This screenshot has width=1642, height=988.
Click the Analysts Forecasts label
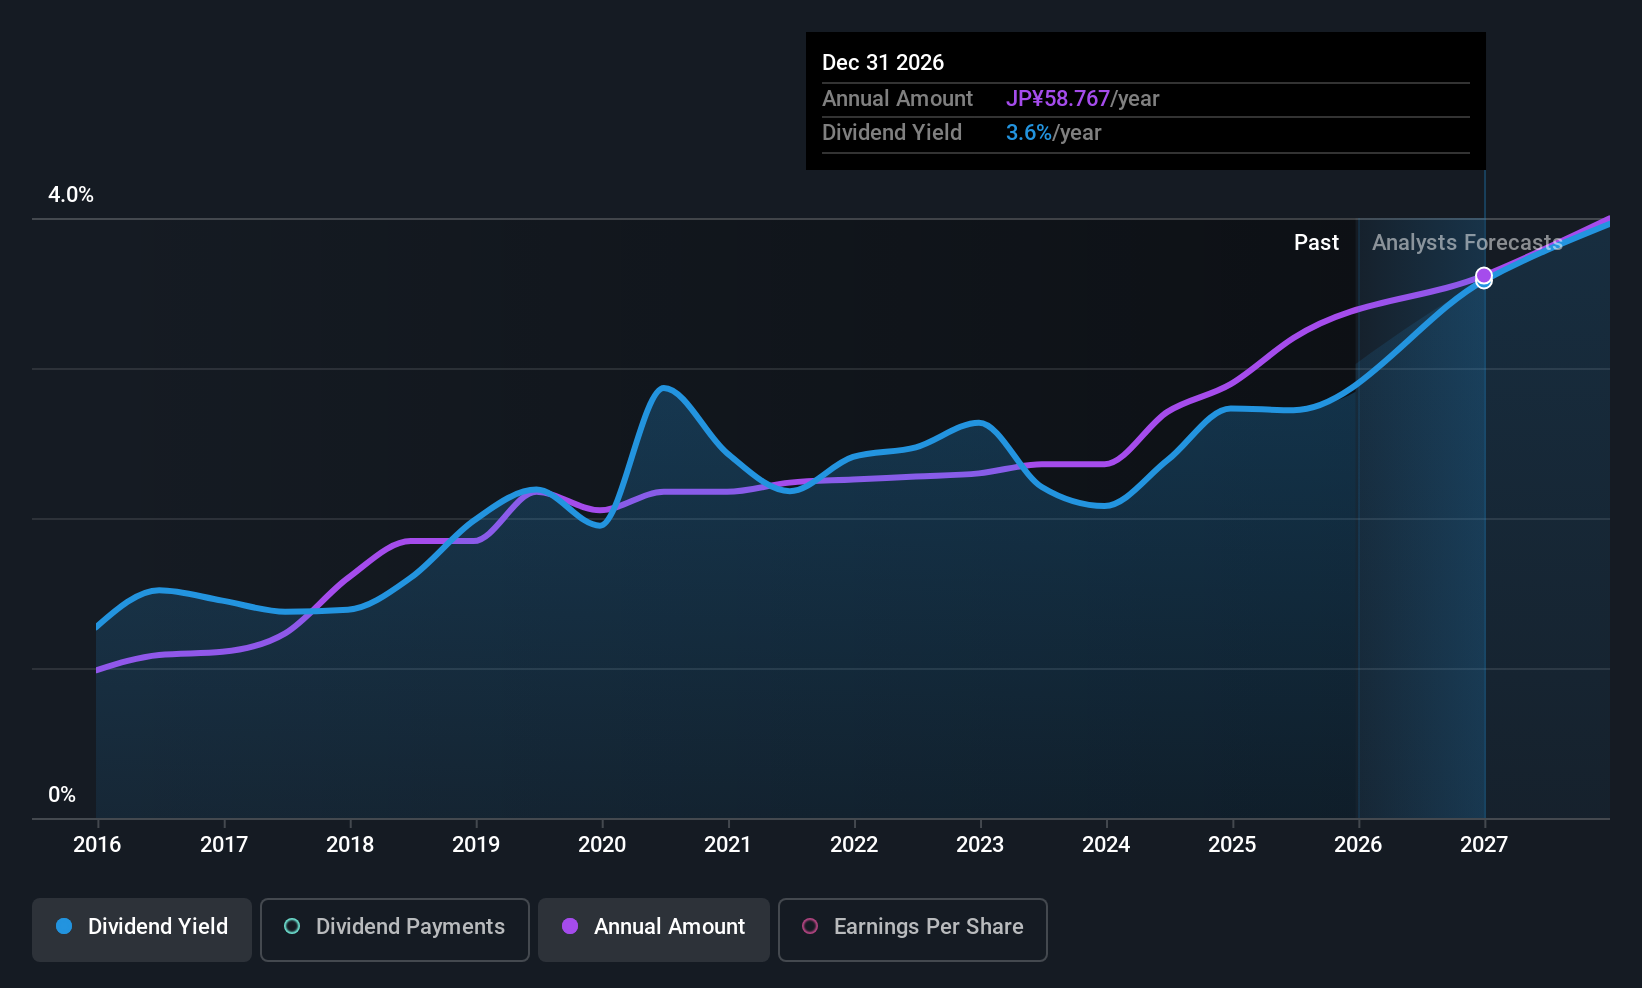coord(1467,243)
